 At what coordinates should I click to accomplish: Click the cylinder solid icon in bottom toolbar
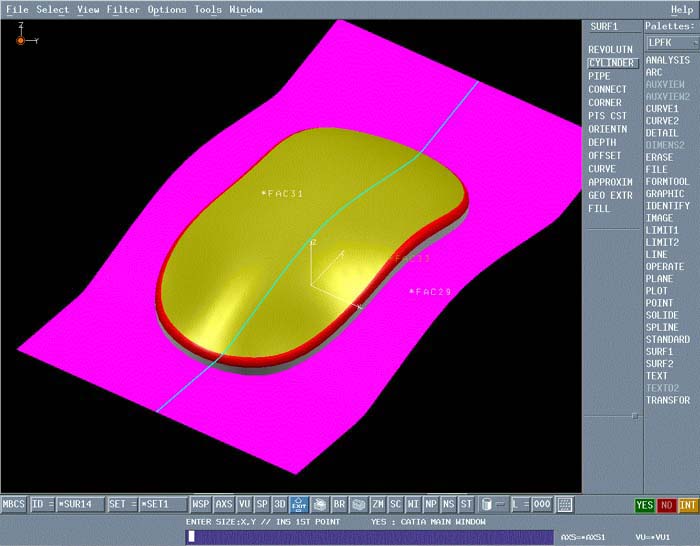[x=486, y=505]
